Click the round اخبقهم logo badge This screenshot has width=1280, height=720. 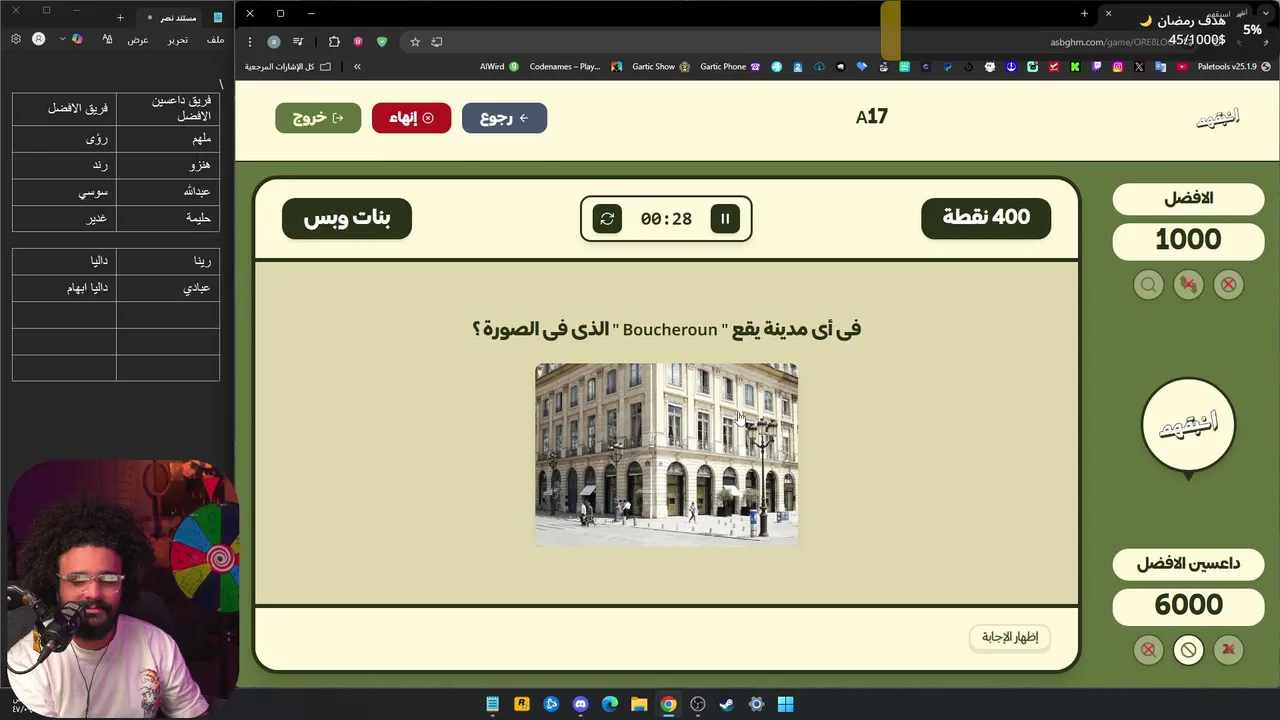[1188, 425]
